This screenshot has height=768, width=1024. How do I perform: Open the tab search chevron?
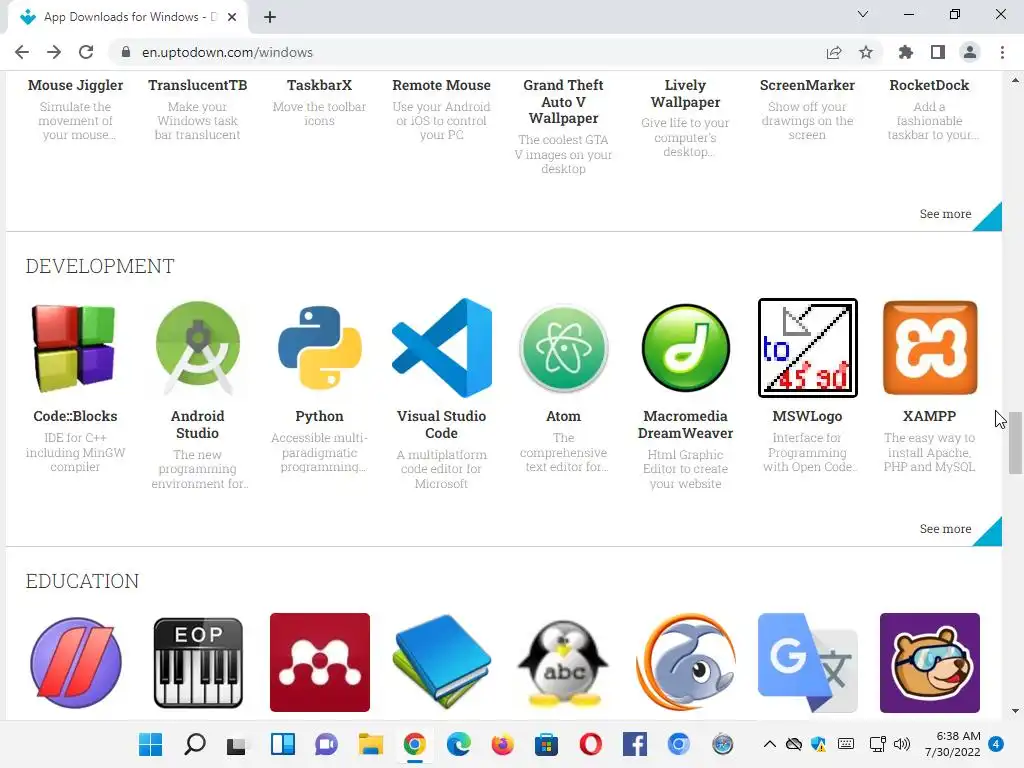coord(863,14)
